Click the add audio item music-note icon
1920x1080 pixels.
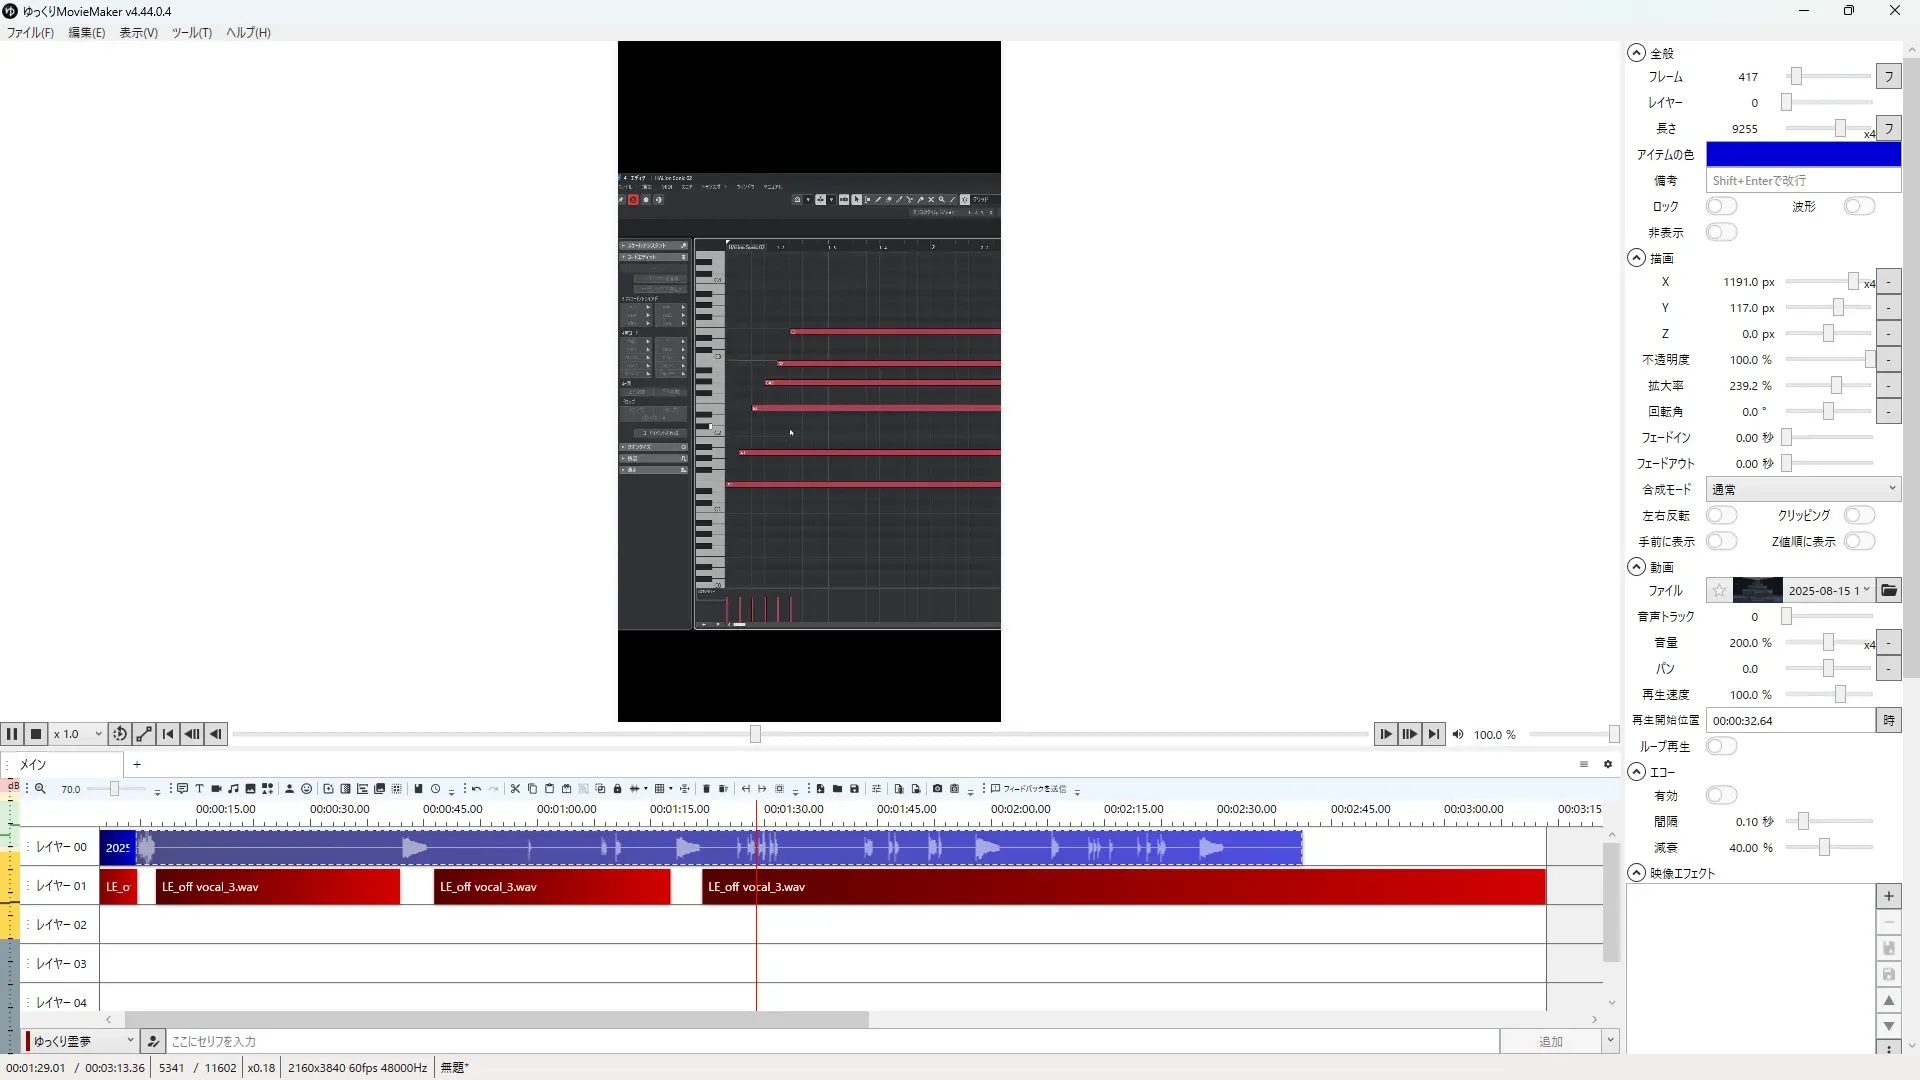pos(233,789)
